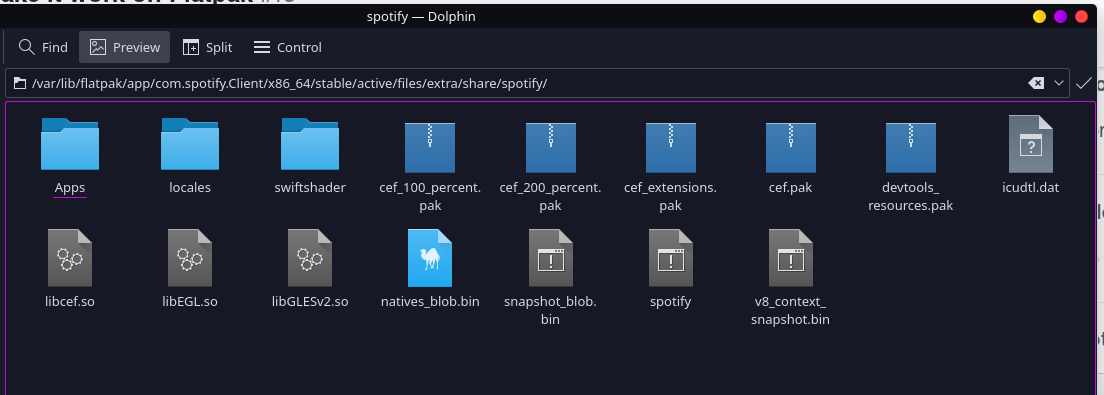Expand the location bar history dropdown
Image resolution: width=1104 pixels, height=395 pixels.
pos(1058,83)
